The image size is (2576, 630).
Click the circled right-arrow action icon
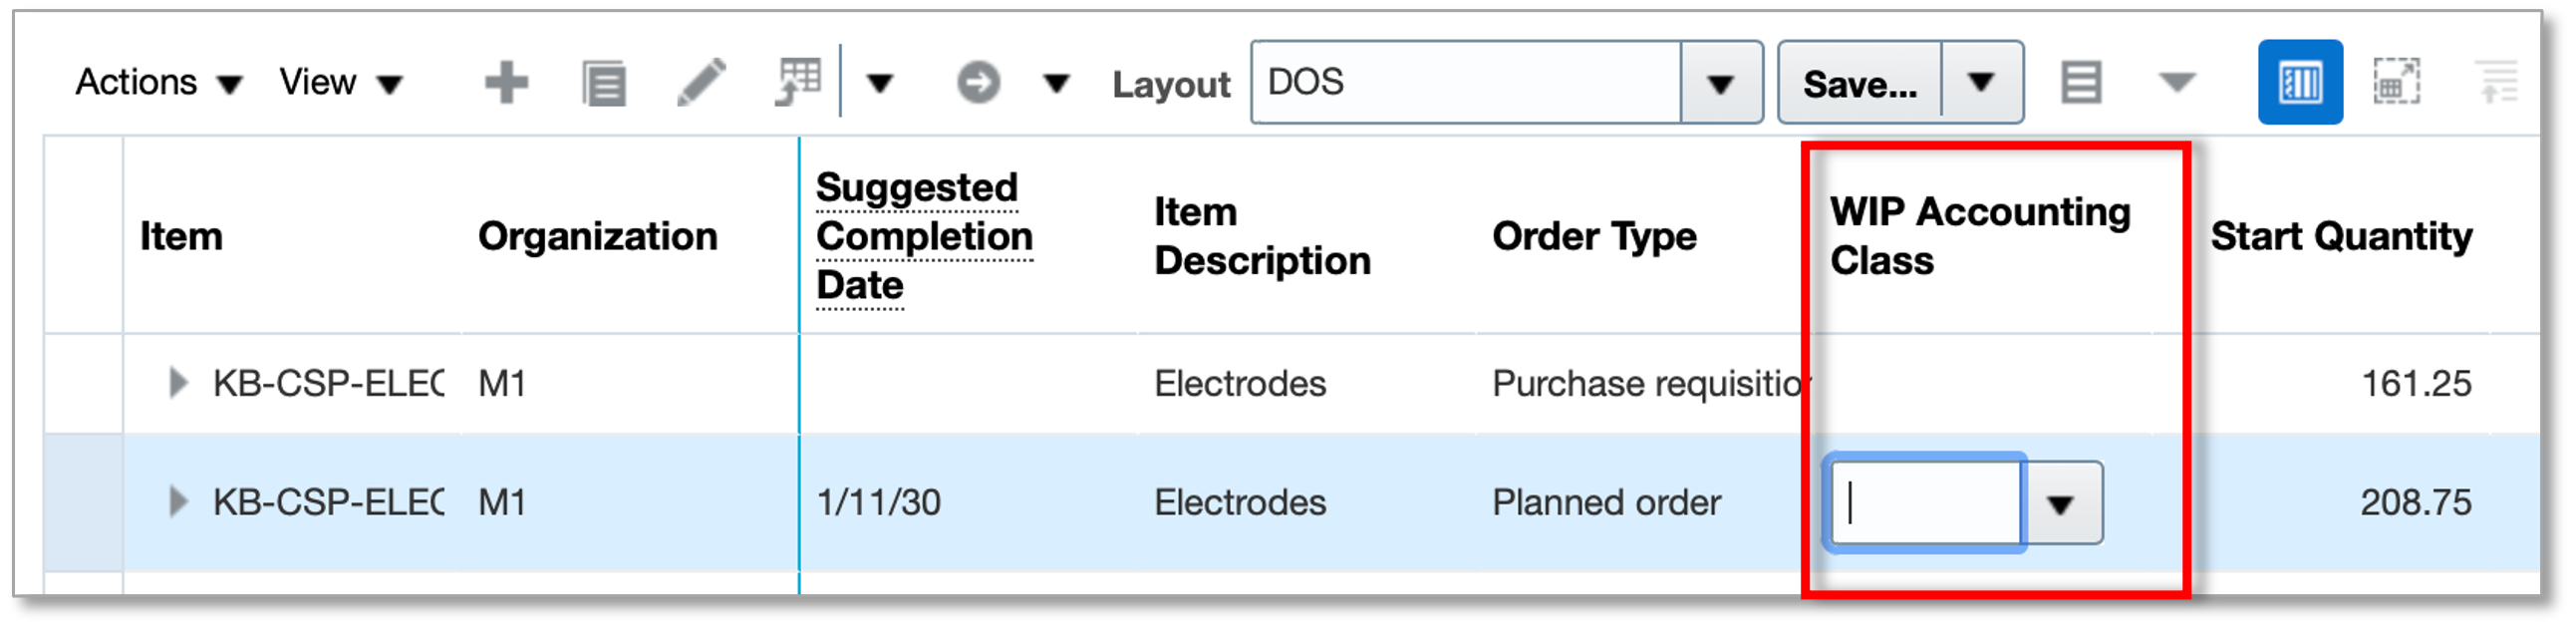pyautogui.click(x=978, y=83)
